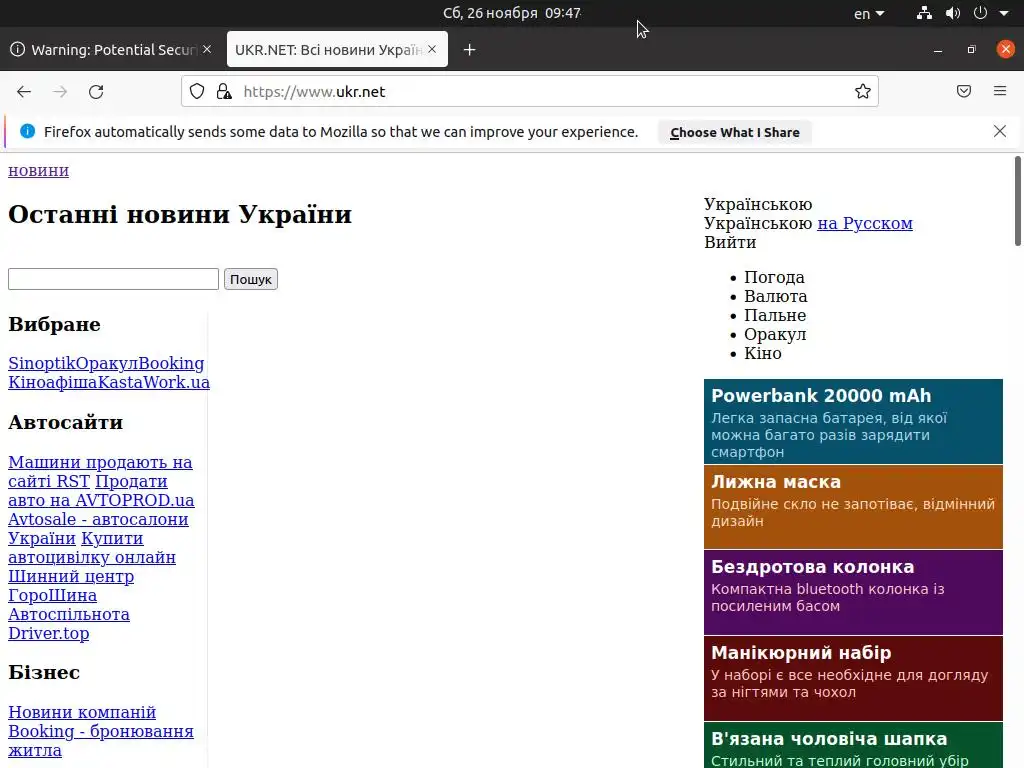The image size is (1024, 768).
Task: Go back to the previous page
Action: (x=24, y=91)
